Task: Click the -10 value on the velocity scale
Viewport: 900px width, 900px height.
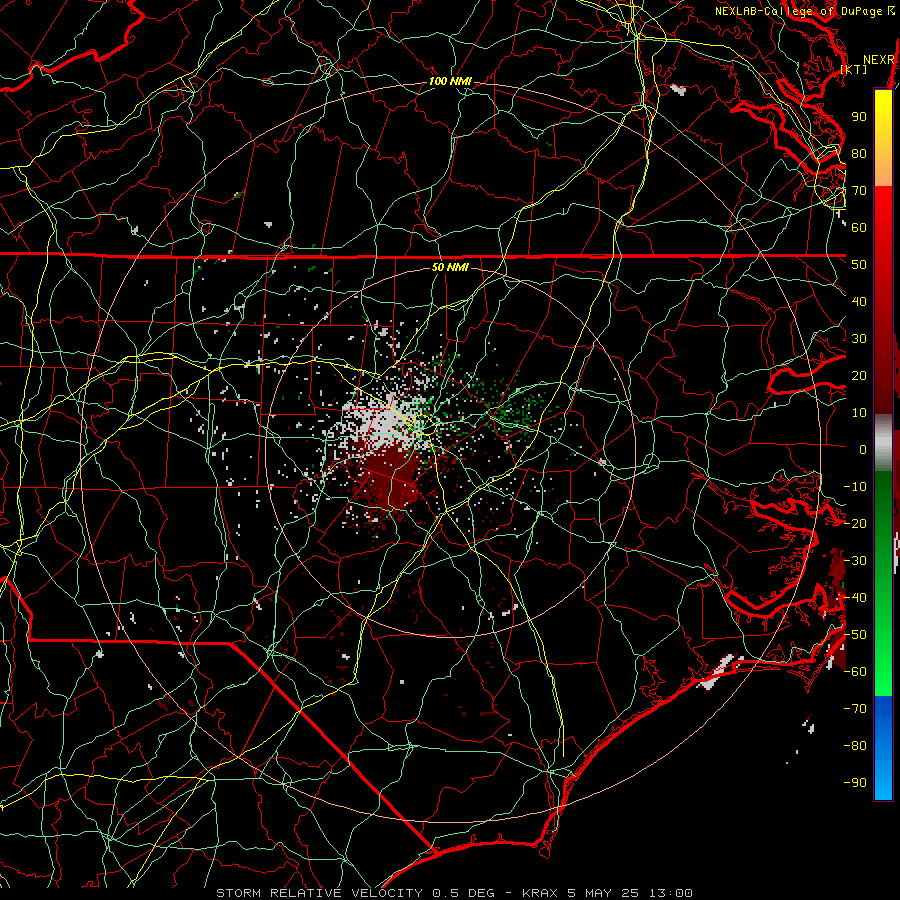Action: click(855, 487)
